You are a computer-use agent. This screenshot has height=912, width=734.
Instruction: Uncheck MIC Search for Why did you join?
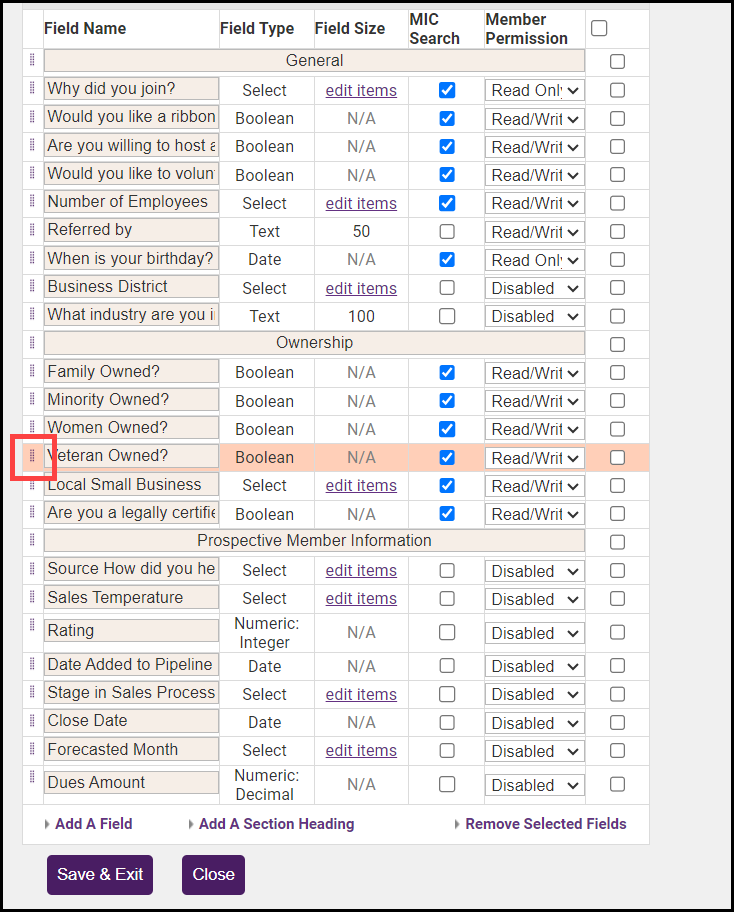447,90
